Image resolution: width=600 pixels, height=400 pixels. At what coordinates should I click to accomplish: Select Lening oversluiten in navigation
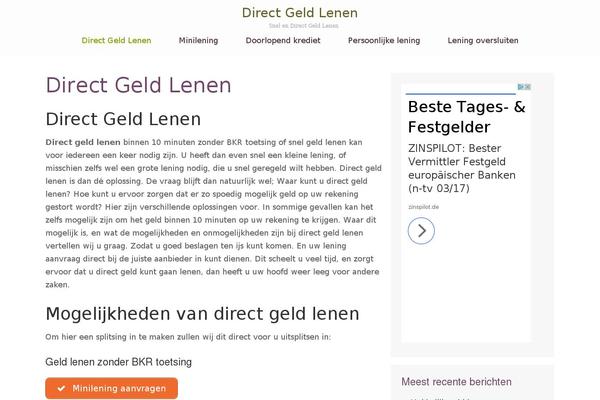pos(483,41)
